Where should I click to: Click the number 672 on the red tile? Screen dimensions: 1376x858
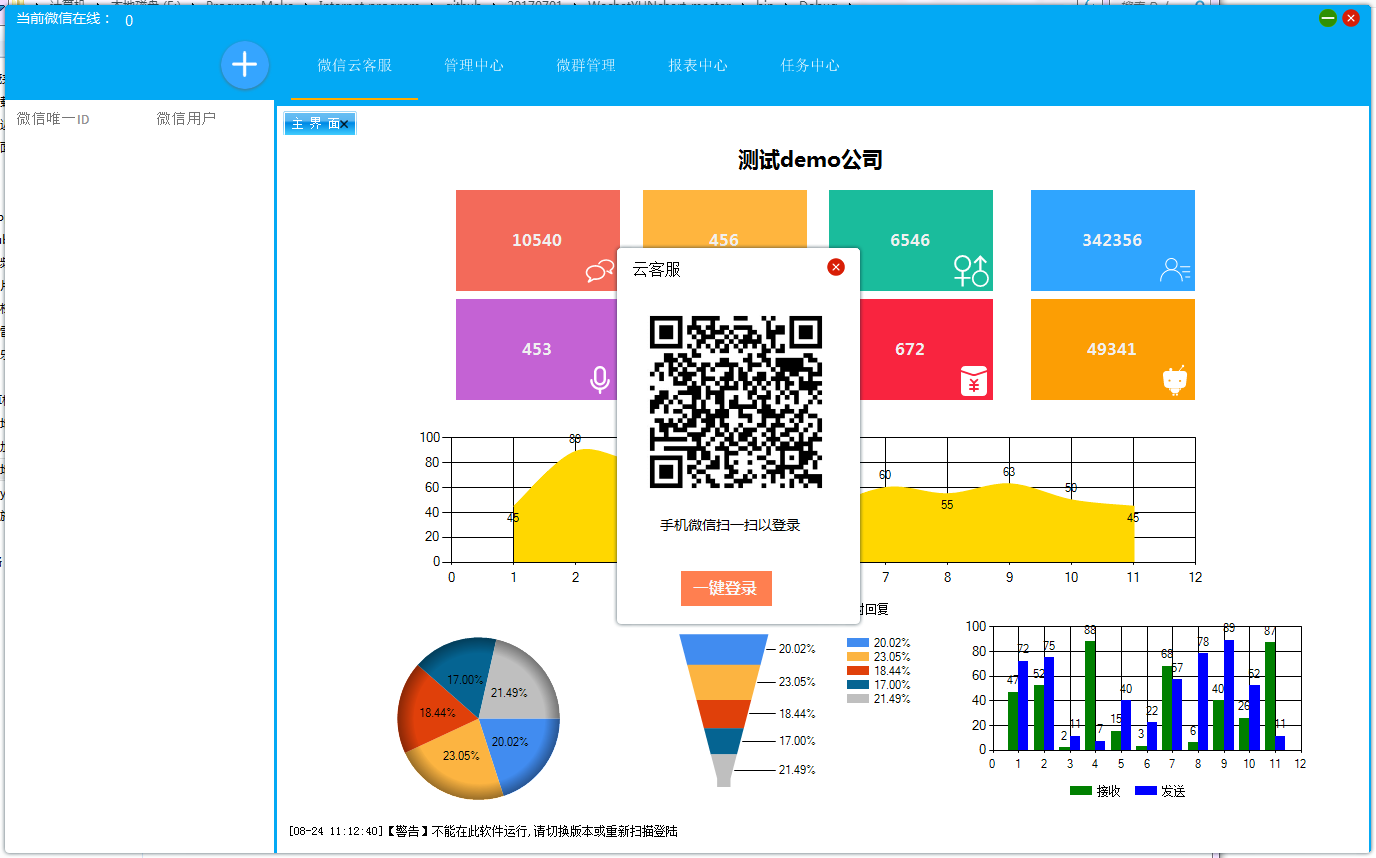pyautogui.click(x=910, y=349)
